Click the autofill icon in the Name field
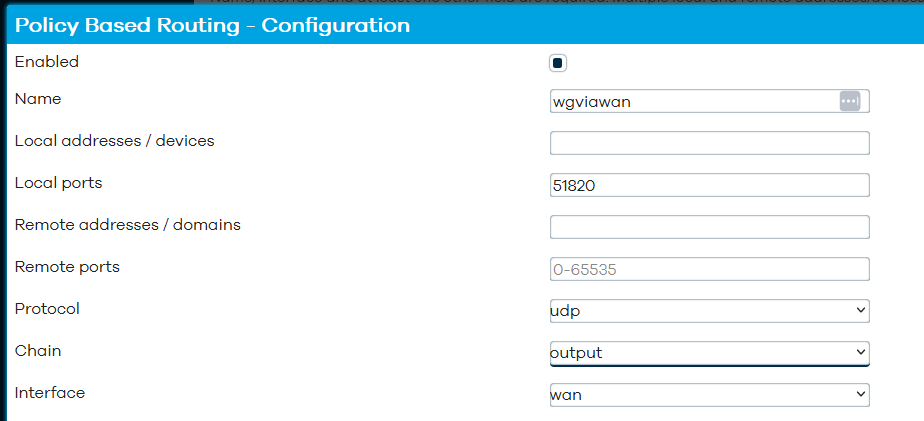Screen dimensions: 924x421 click(x=850, y=101)
